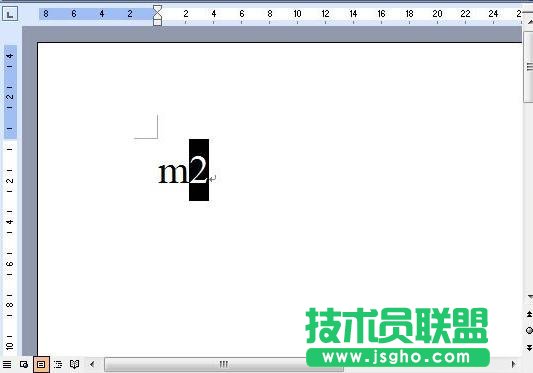Open Reading Layout view
This screenshot has height=373, width=533.
point(74,364)
